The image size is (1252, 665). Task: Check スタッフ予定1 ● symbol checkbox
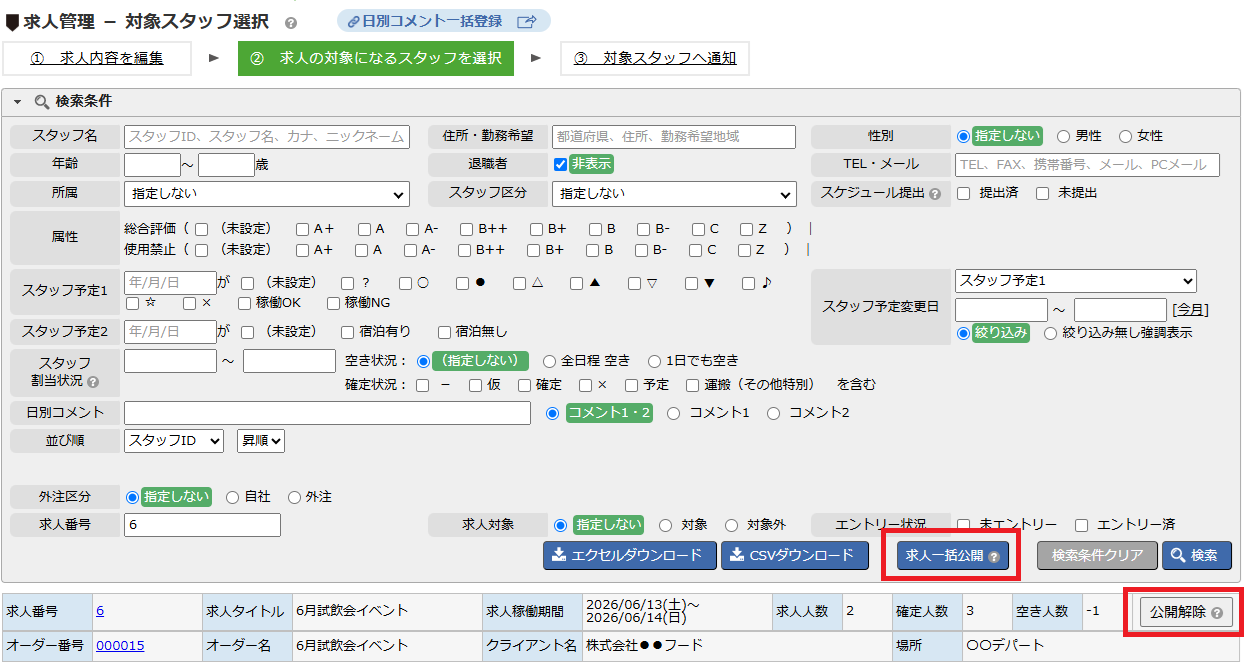[462, 283]
